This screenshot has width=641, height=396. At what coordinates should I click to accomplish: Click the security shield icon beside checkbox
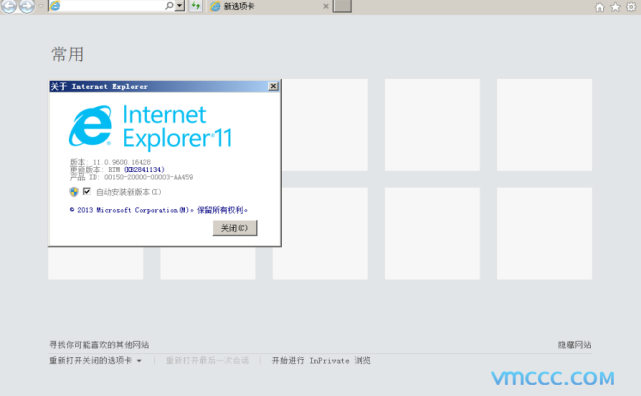click(x=74, y=192)
